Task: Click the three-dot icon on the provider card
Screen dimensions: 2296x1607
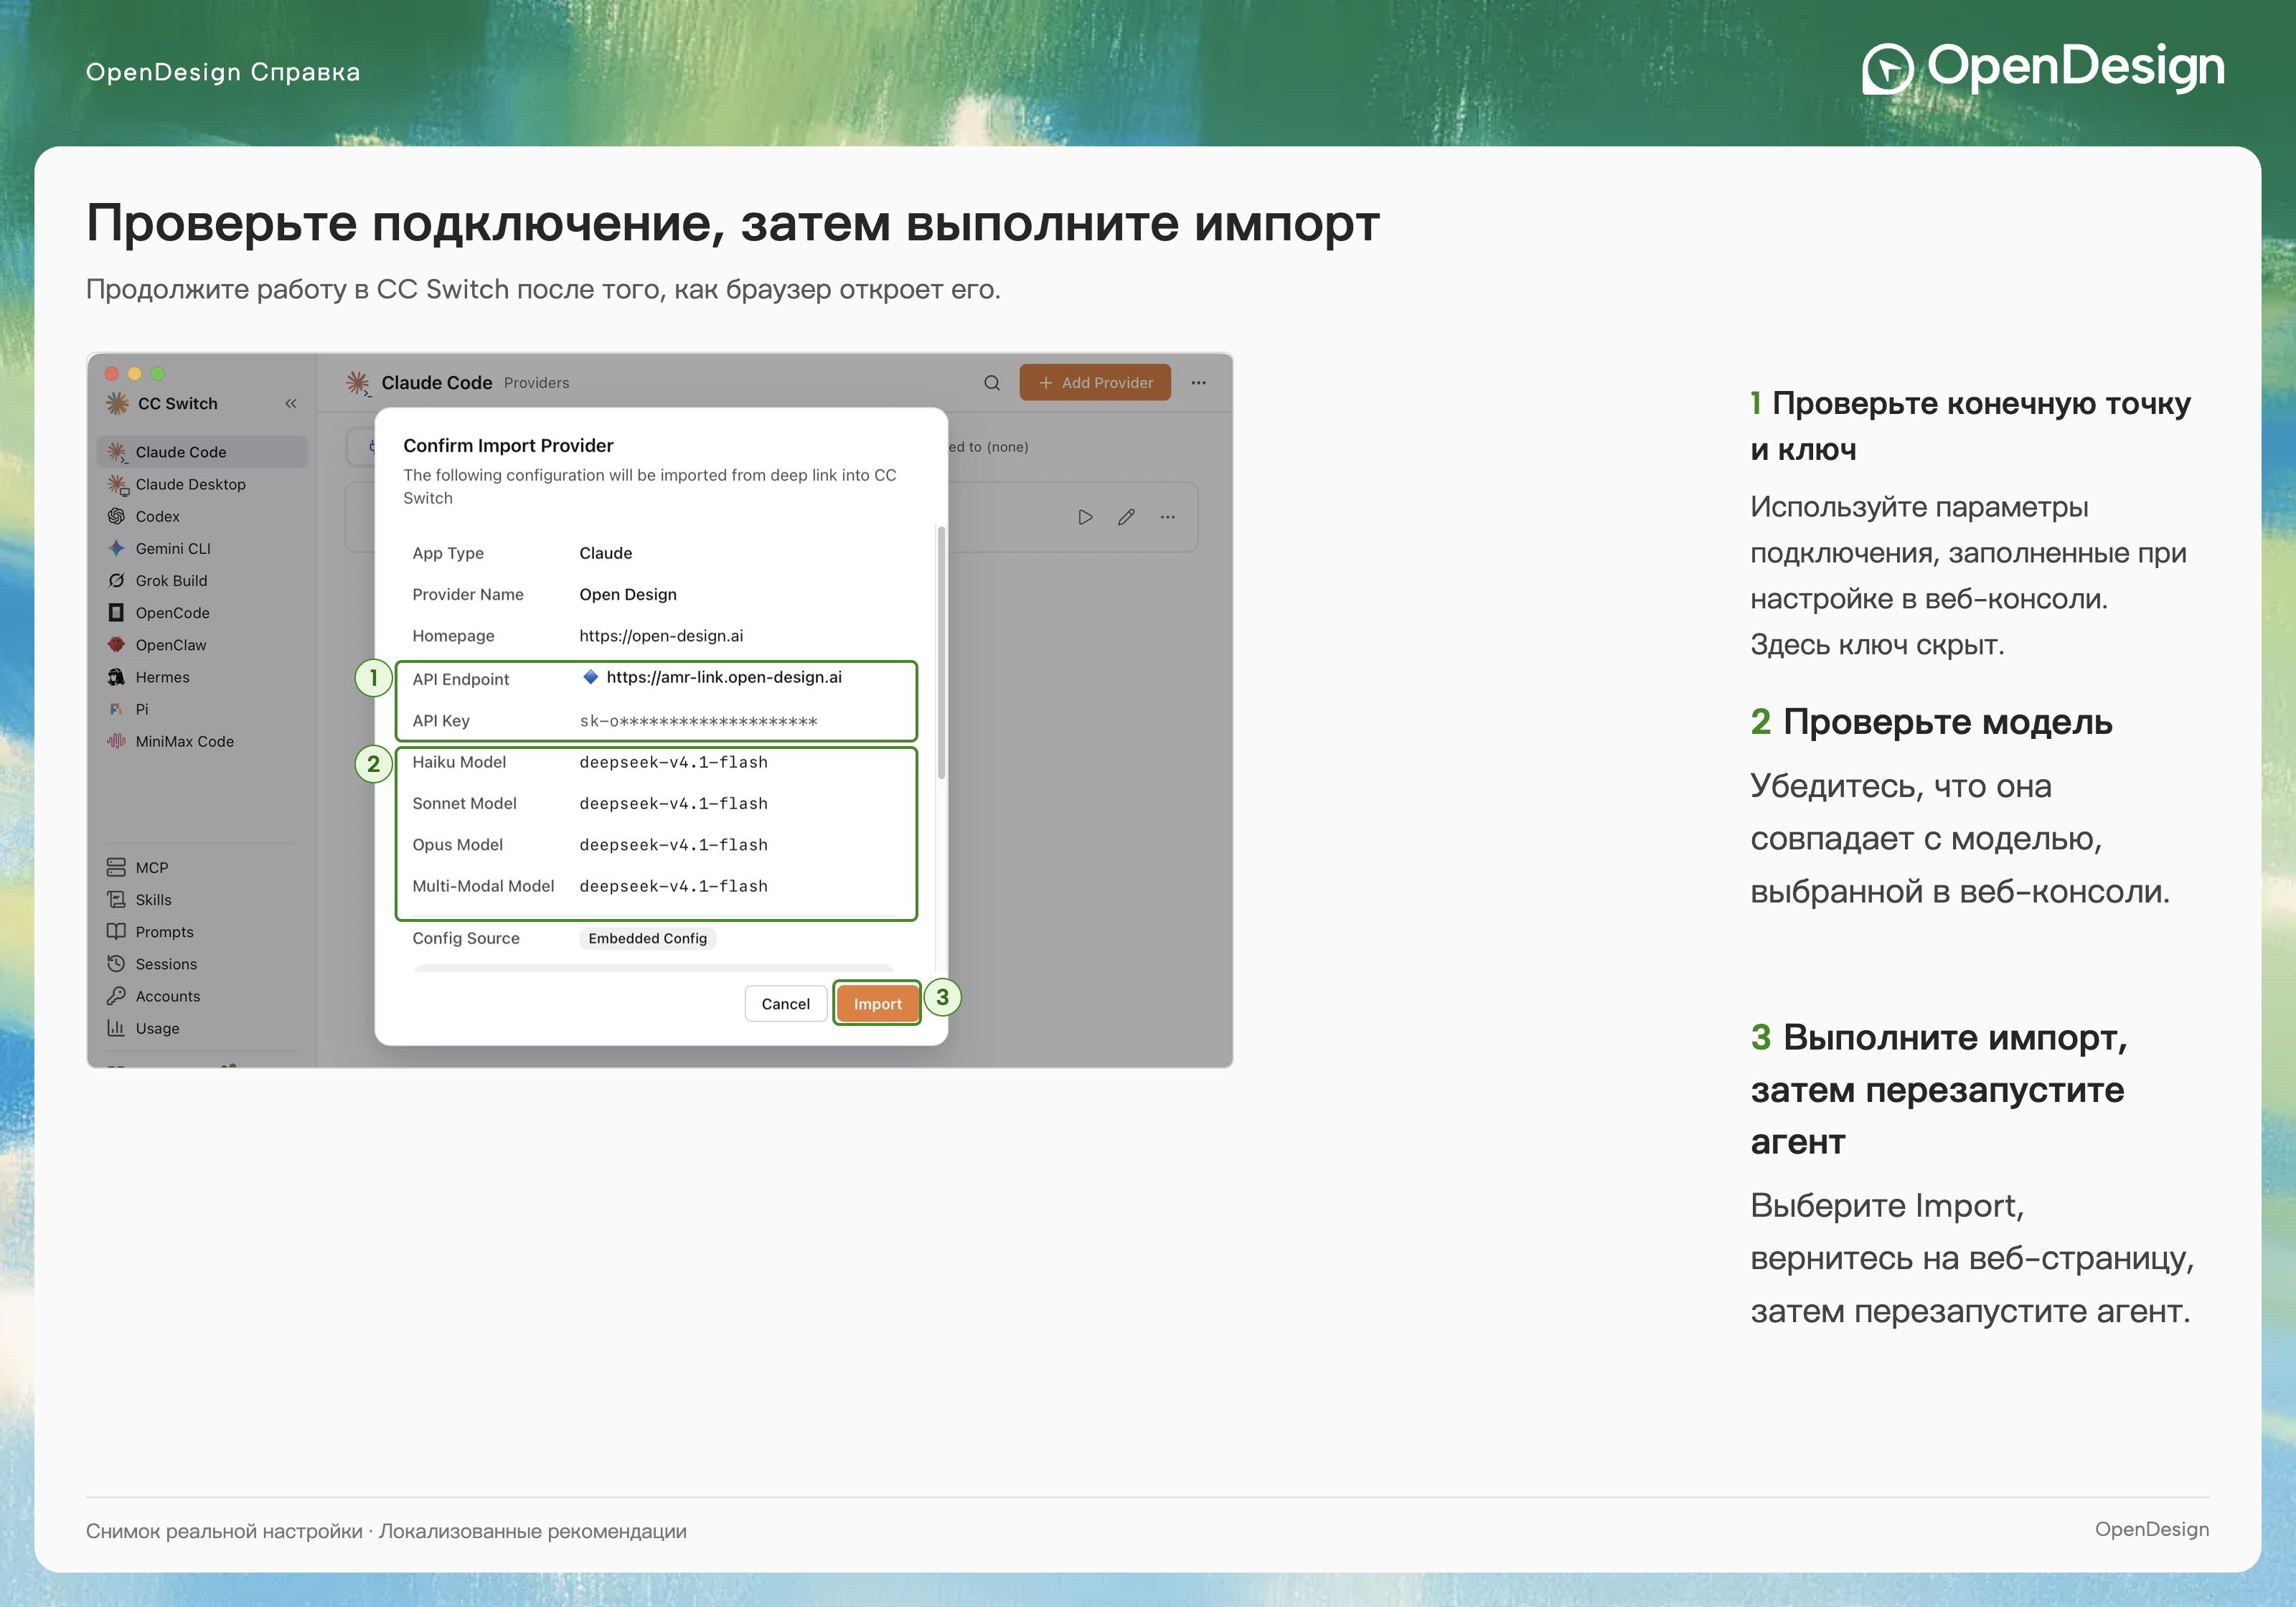Action: [1167, 517]
